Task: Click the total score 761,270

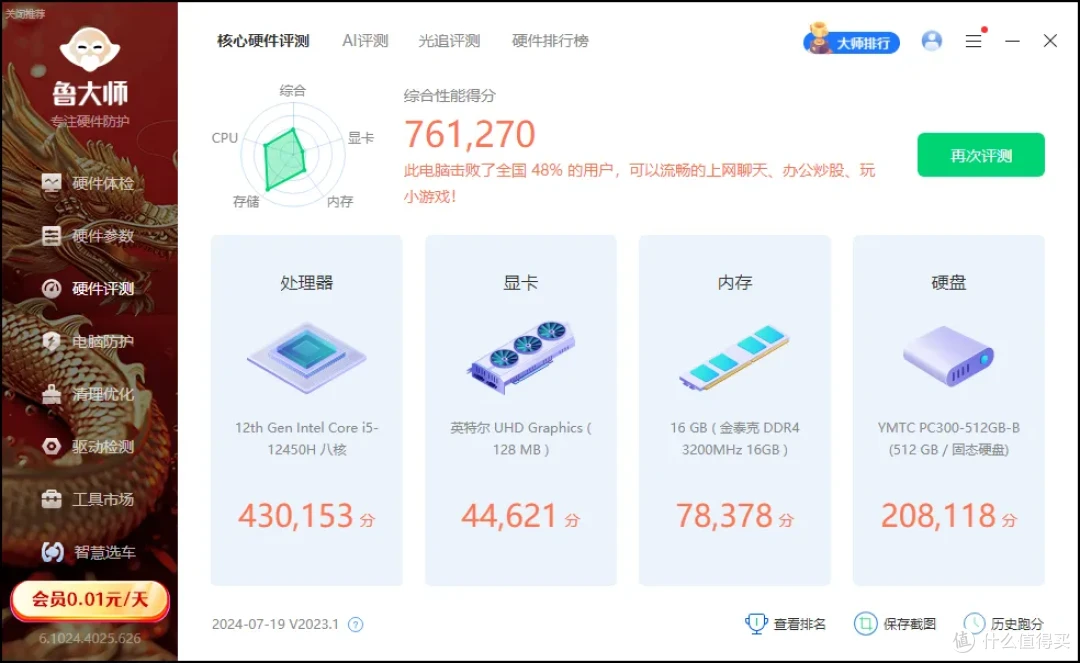Action: 469,134
